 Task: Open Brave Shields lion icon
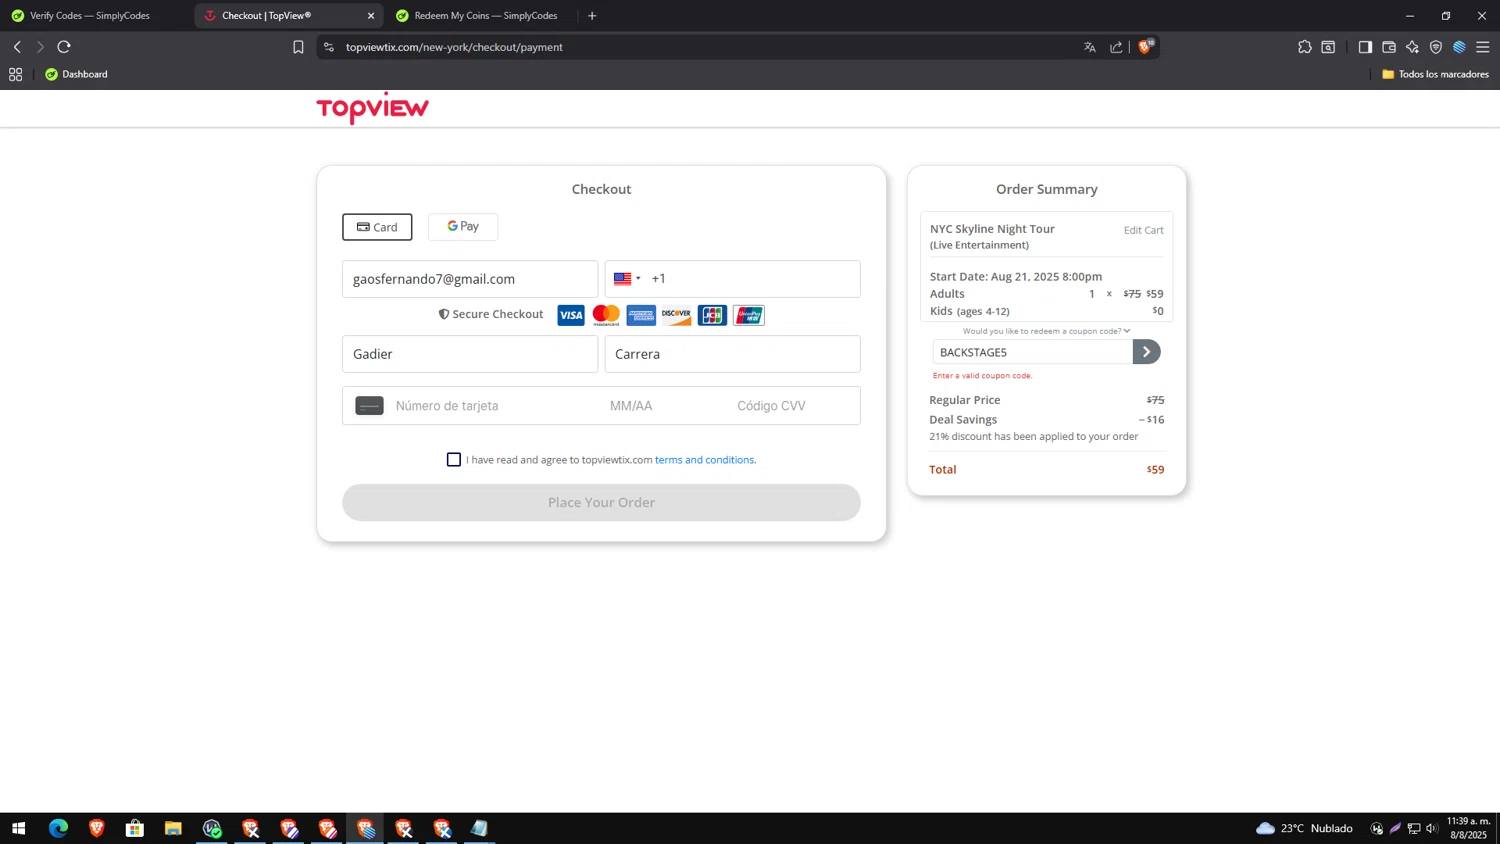(1146, 46)
